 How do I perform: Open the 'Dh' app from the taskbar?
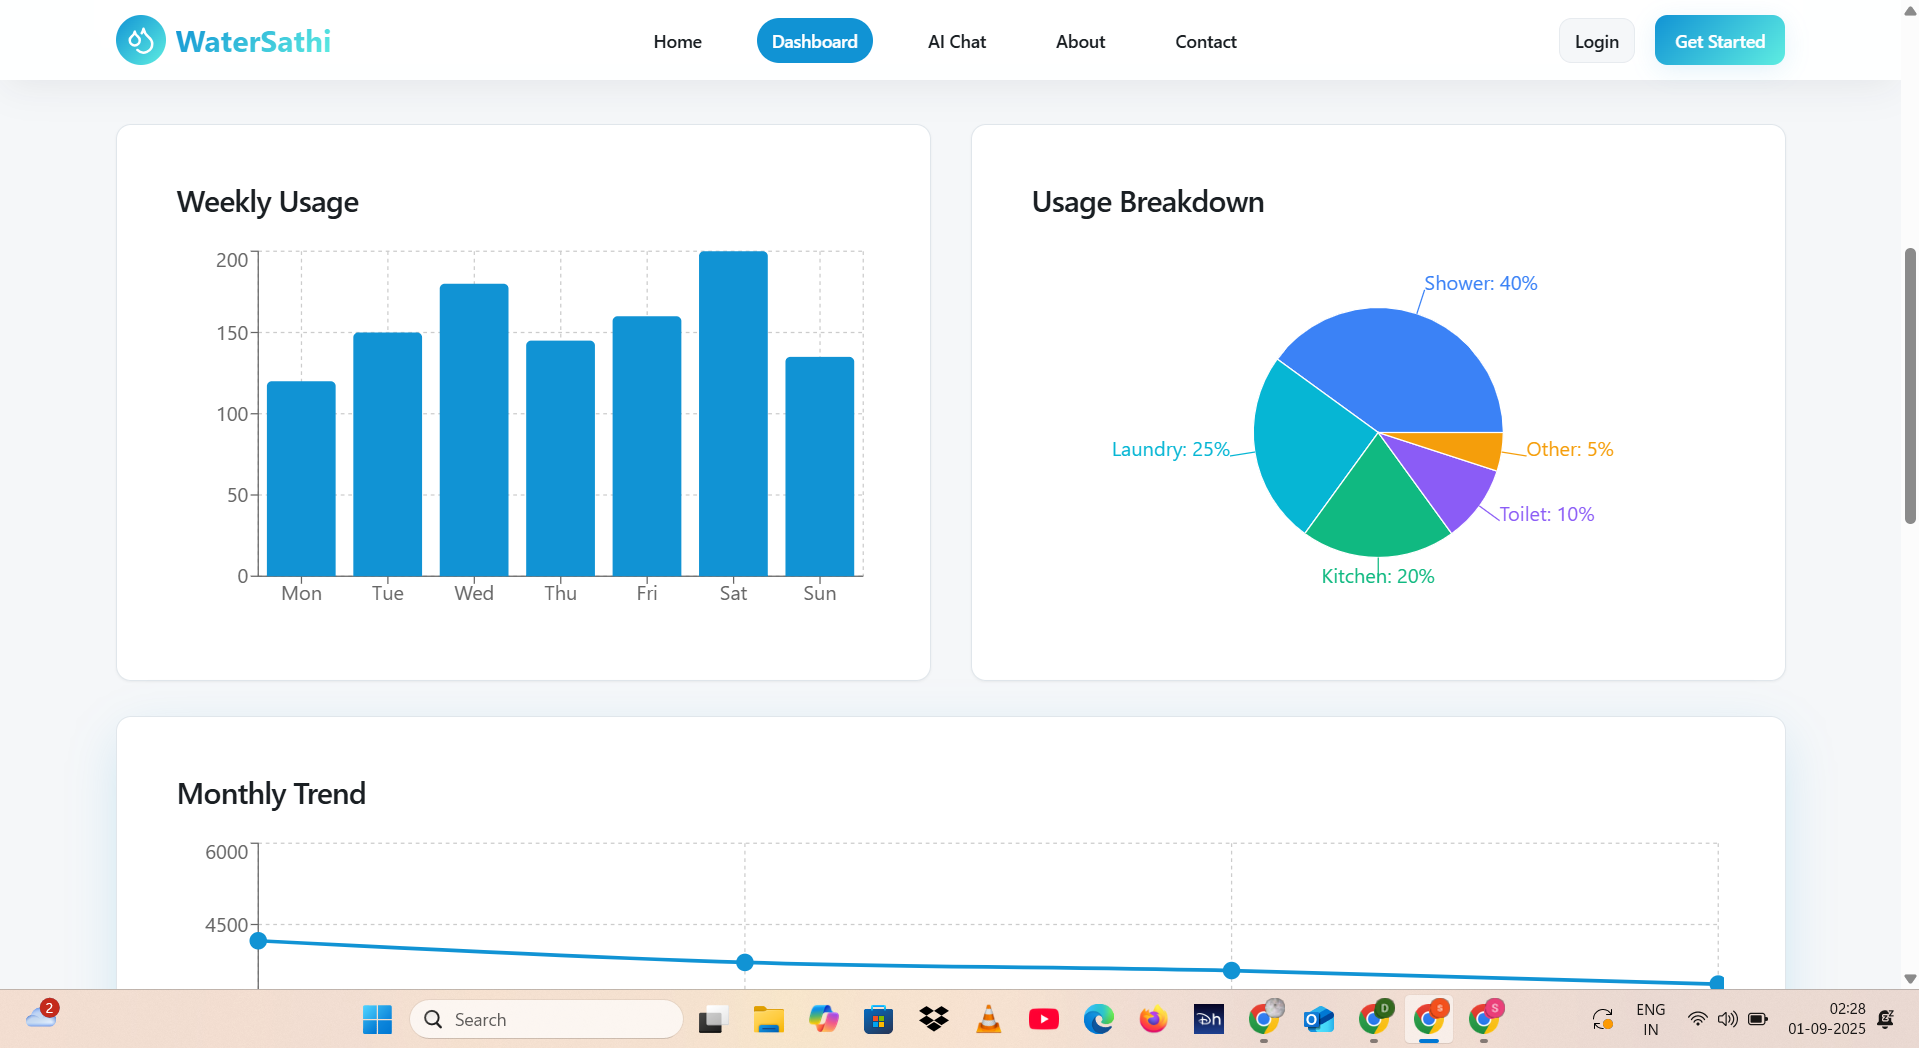point(1208,1019)
